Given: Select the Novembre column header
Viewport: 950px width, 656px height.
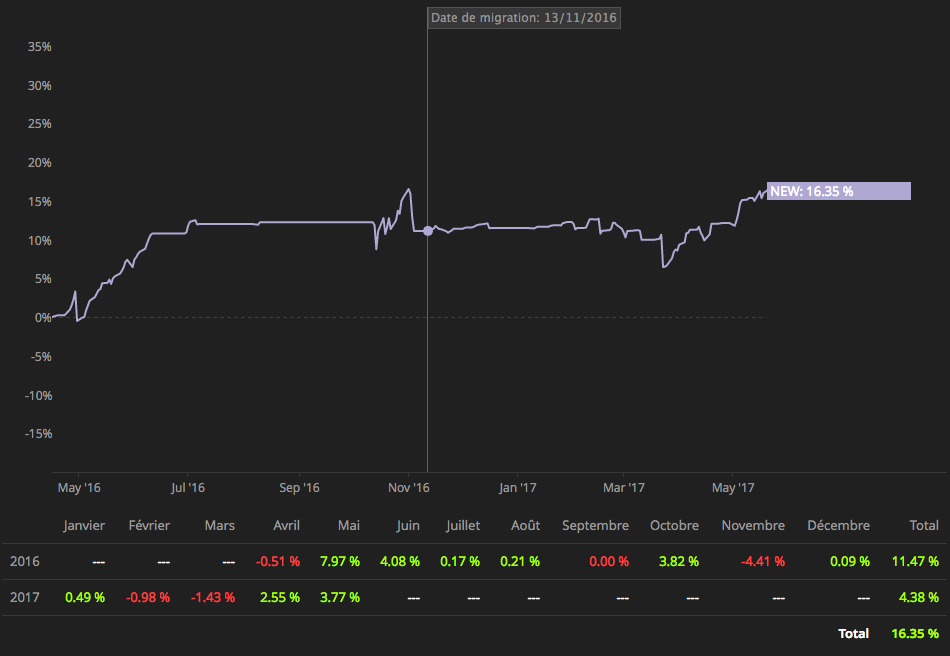Looking at the screenshot, I should coord(753,525).
